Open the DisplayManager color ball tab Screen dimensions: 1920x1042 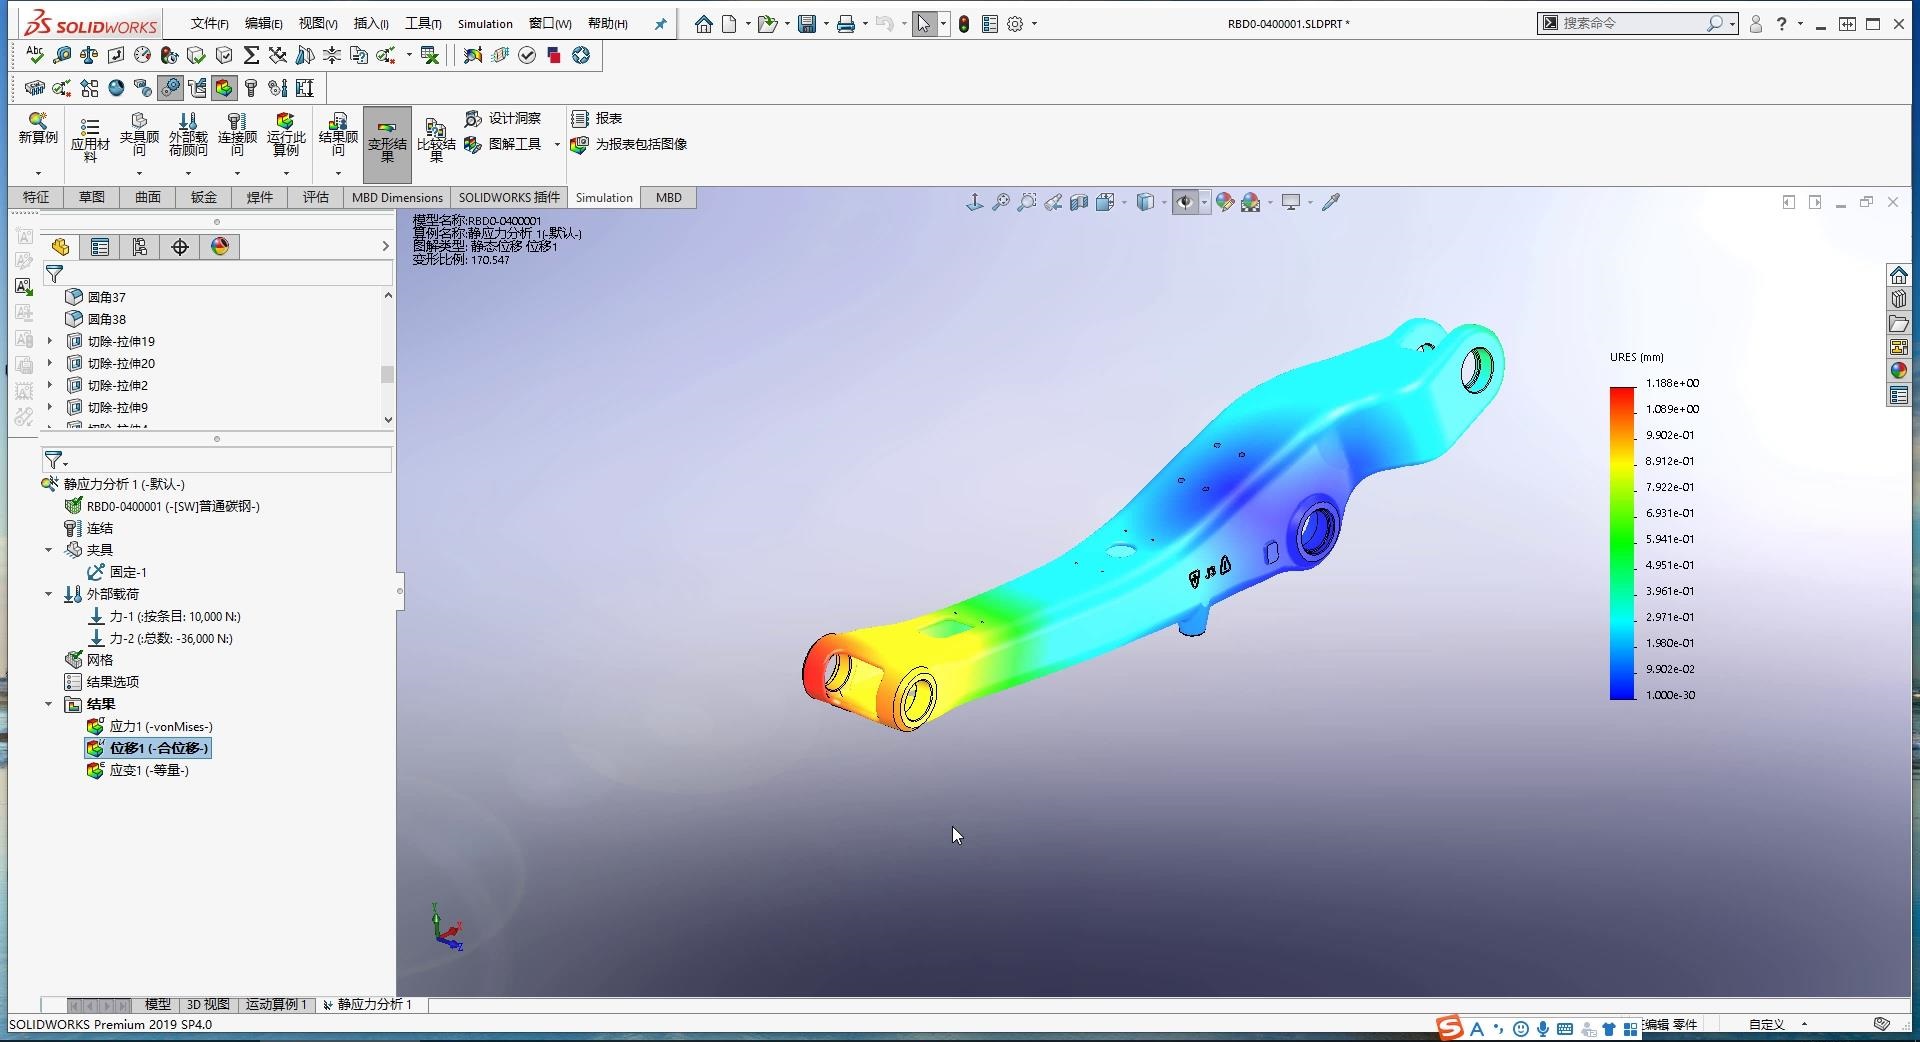(220, 247)
